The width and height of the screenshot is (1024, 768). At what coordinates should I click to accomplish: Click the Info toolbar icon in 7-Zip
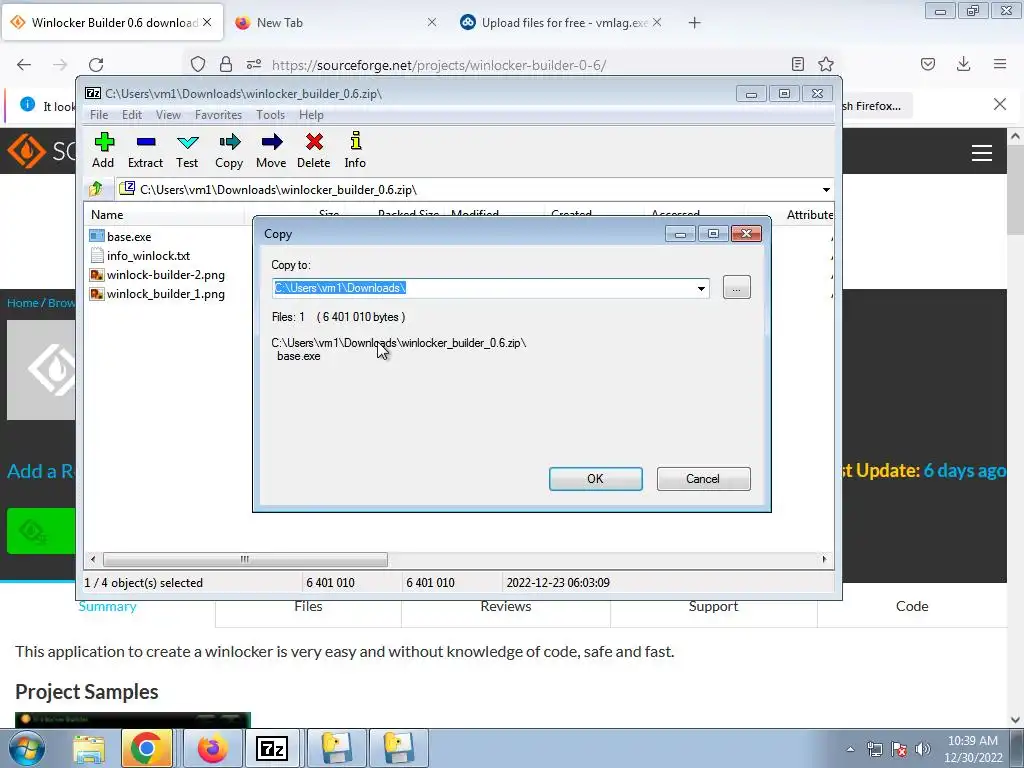[355, 150]
